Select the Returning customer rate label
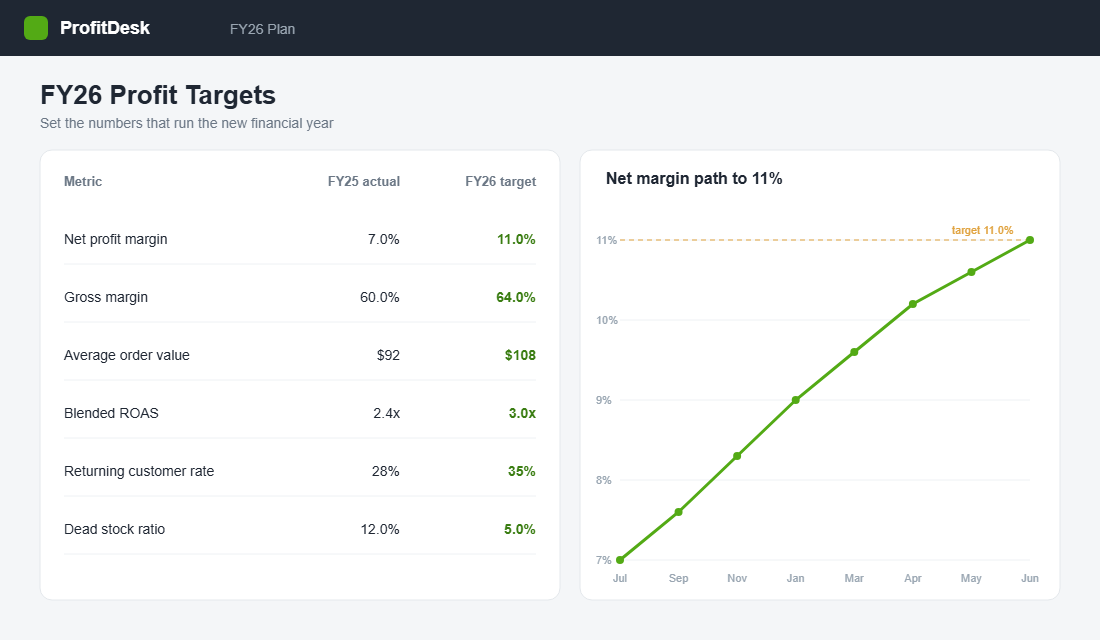This screenshot has width=1100, height=640. click(x=139, y=472)
